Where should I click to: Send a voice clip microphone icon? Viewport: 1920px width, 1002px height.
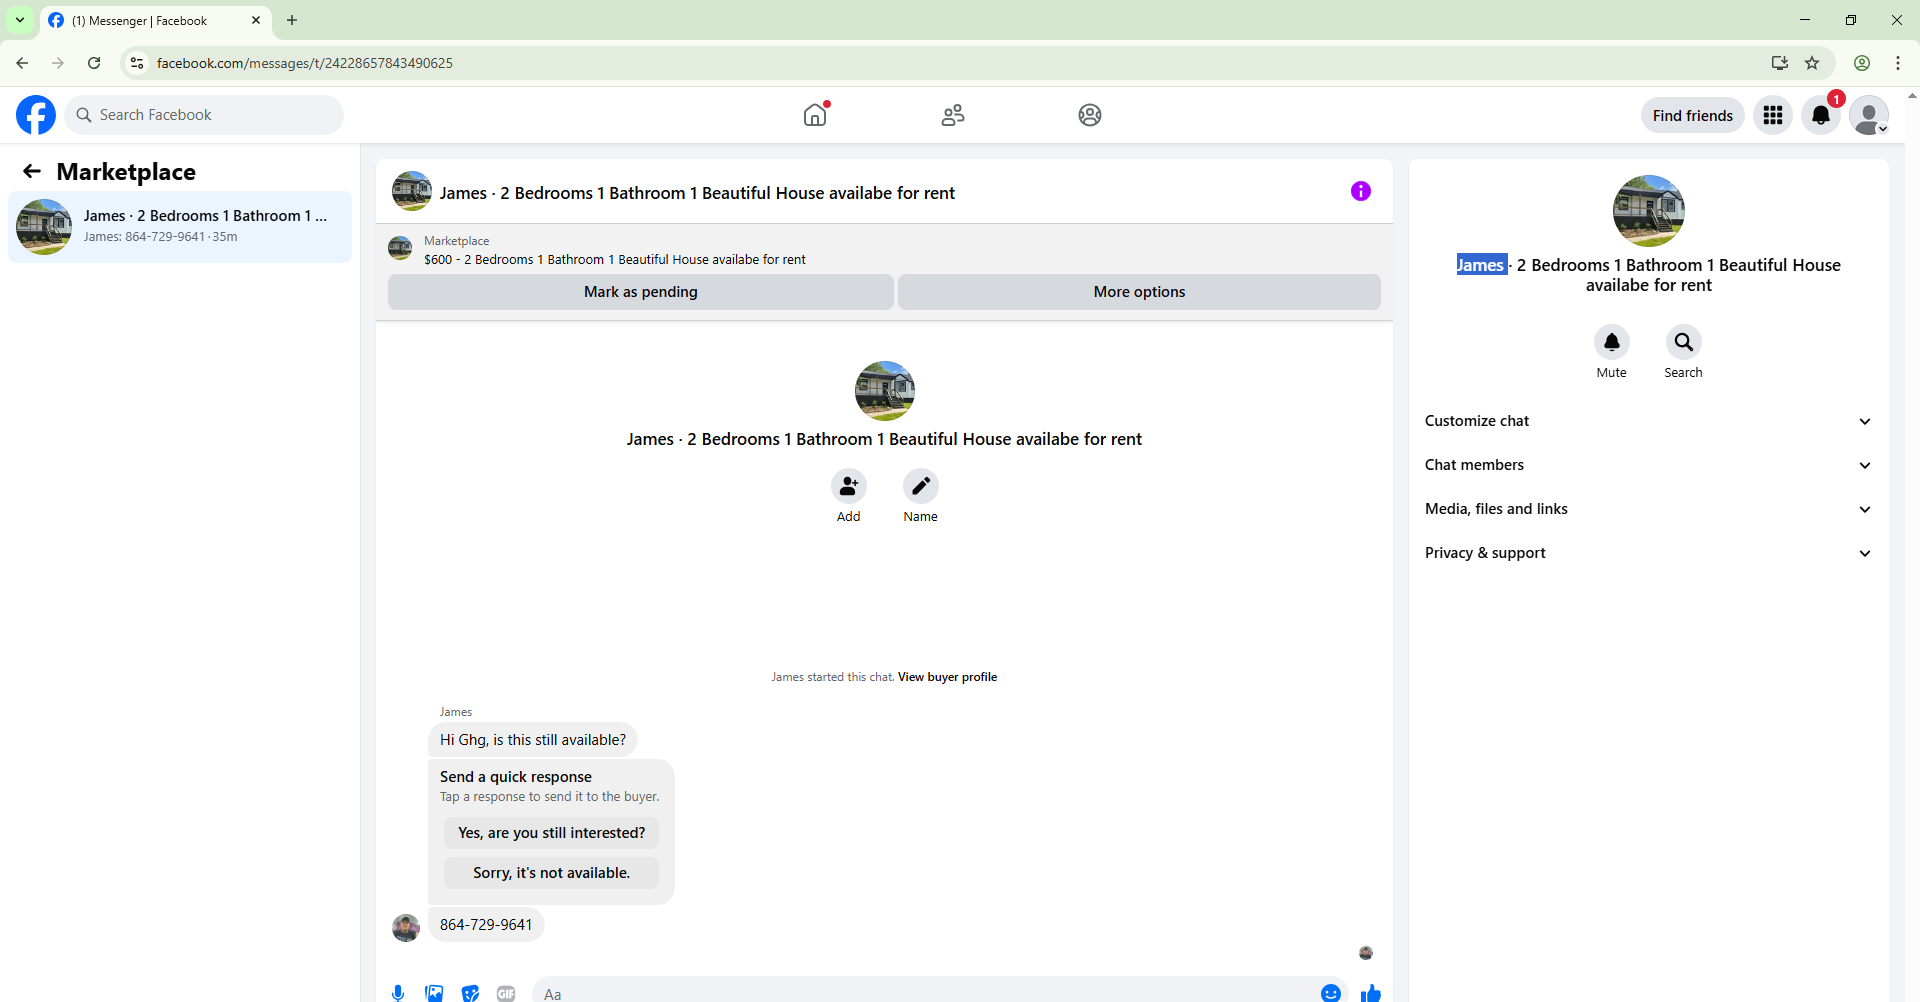tap(398, 993)
